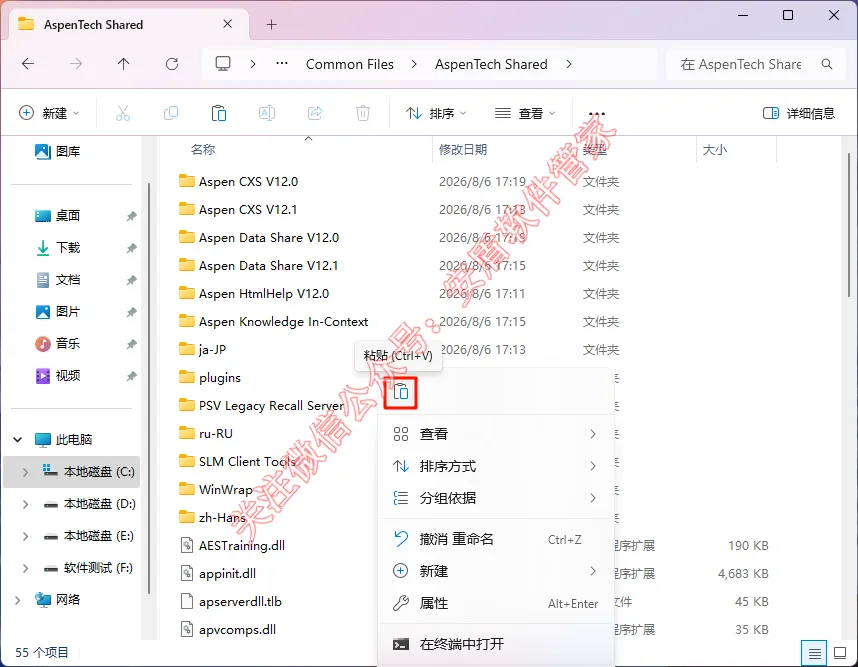Viewport: 858px width, 667px height.
Task: Open the View submenu in context menu
Action: point(495,434)
